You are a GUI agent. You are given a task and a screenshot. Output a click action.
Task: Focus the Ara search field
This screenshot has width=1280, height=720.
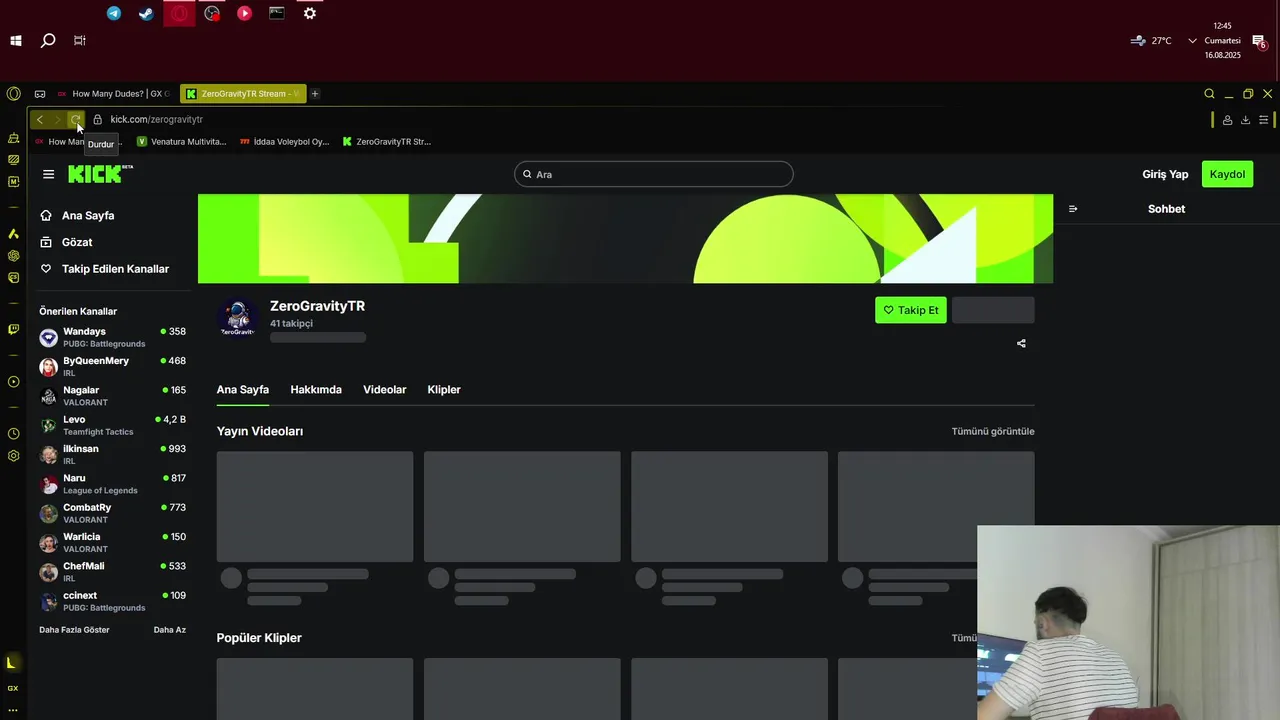pos(654,174)
